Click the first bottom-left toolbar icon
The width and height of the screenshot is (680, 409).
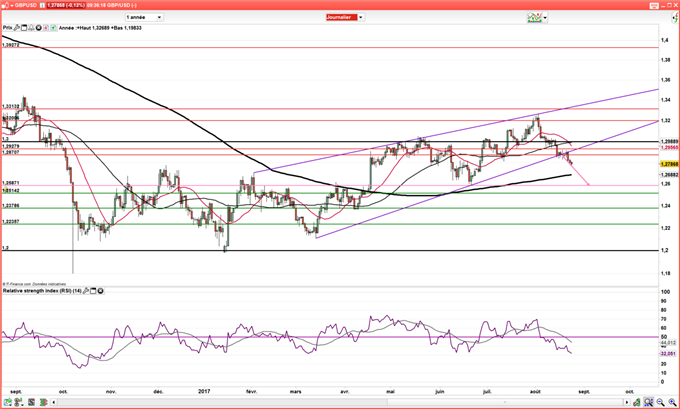point(8,402)
